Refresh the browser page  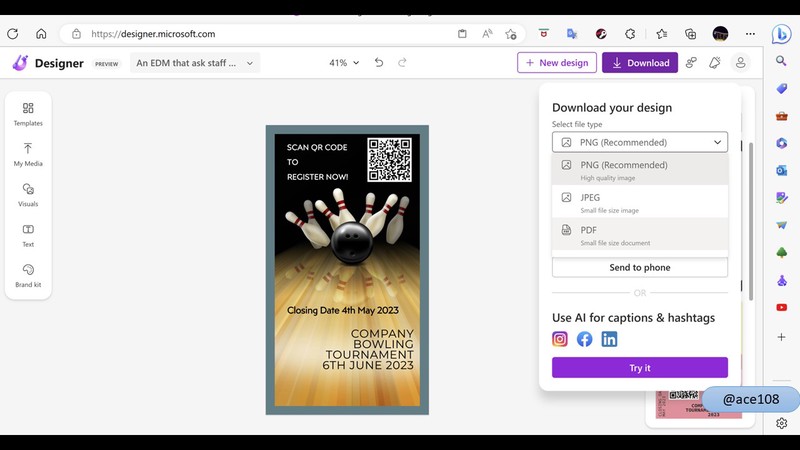13,34
